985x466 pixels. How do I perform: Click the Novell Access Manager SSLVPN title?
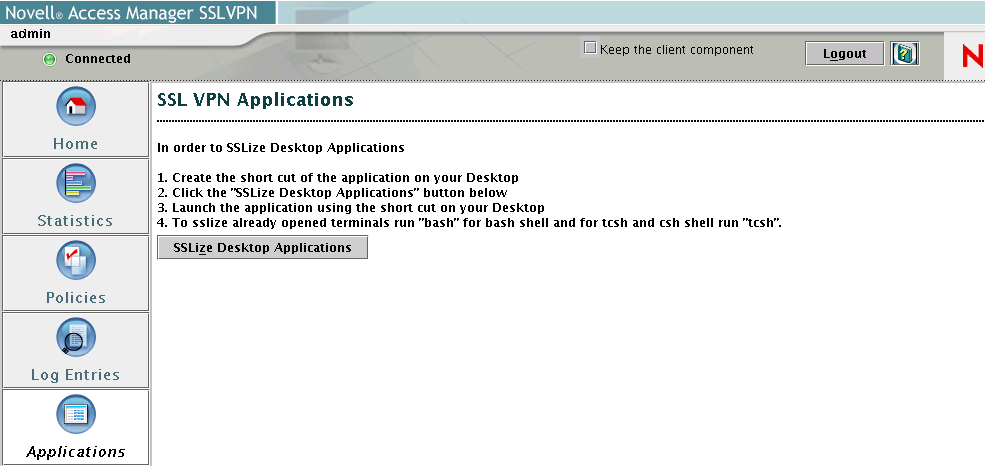click(131, 14)
